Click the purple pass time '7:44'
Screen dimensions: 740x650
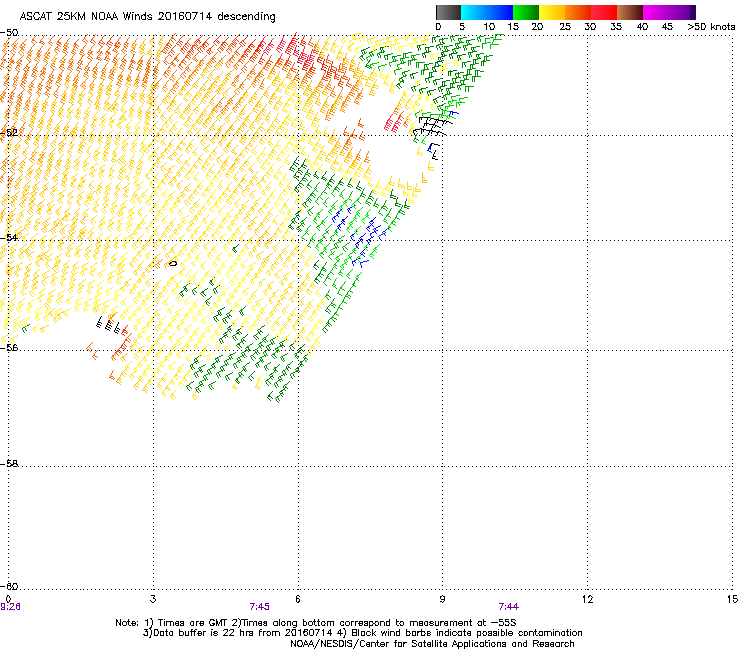pos(508,607)
